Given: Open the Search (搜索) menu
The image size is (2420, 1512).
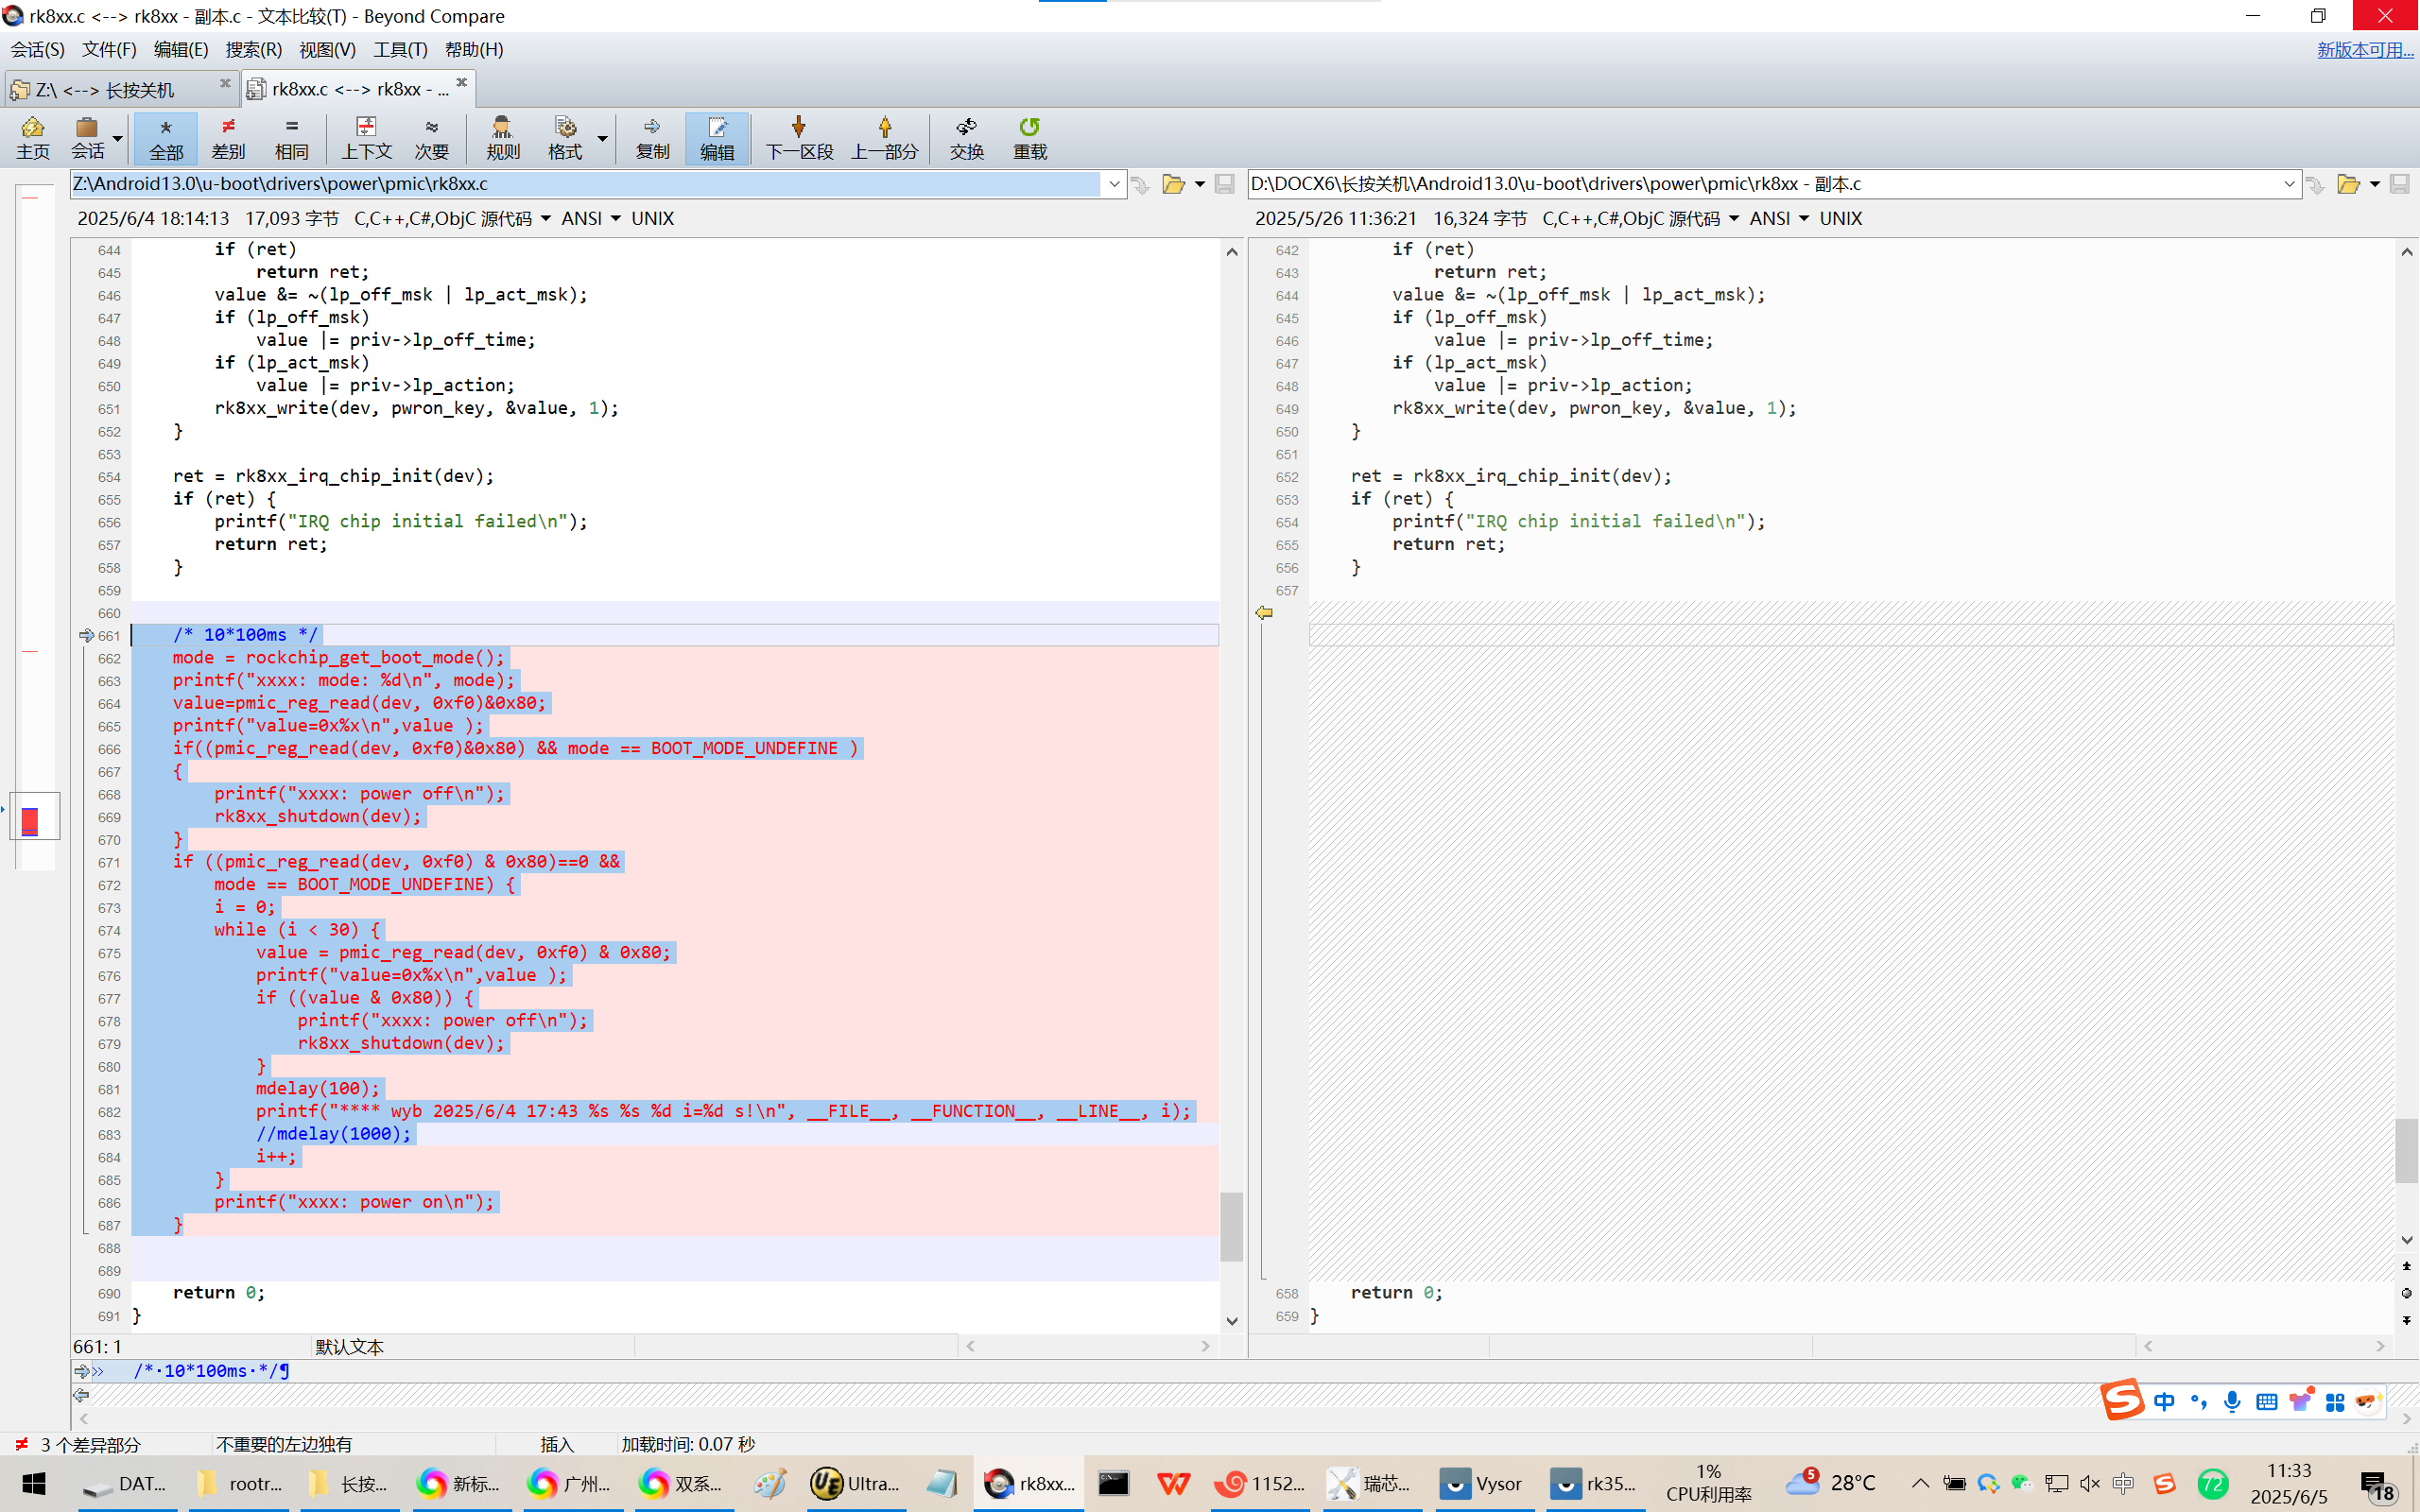Looking at the screenshot, I should tap(253, 49).
